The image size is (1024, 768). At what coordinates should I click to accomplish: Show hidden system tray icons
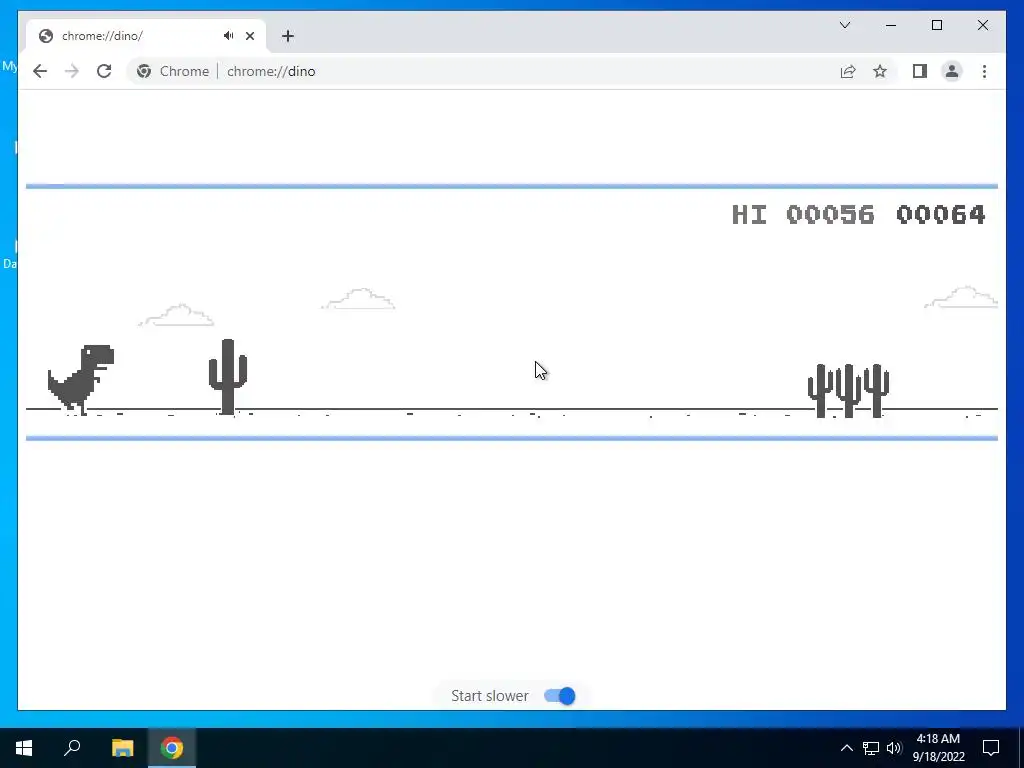coord(846,748)
